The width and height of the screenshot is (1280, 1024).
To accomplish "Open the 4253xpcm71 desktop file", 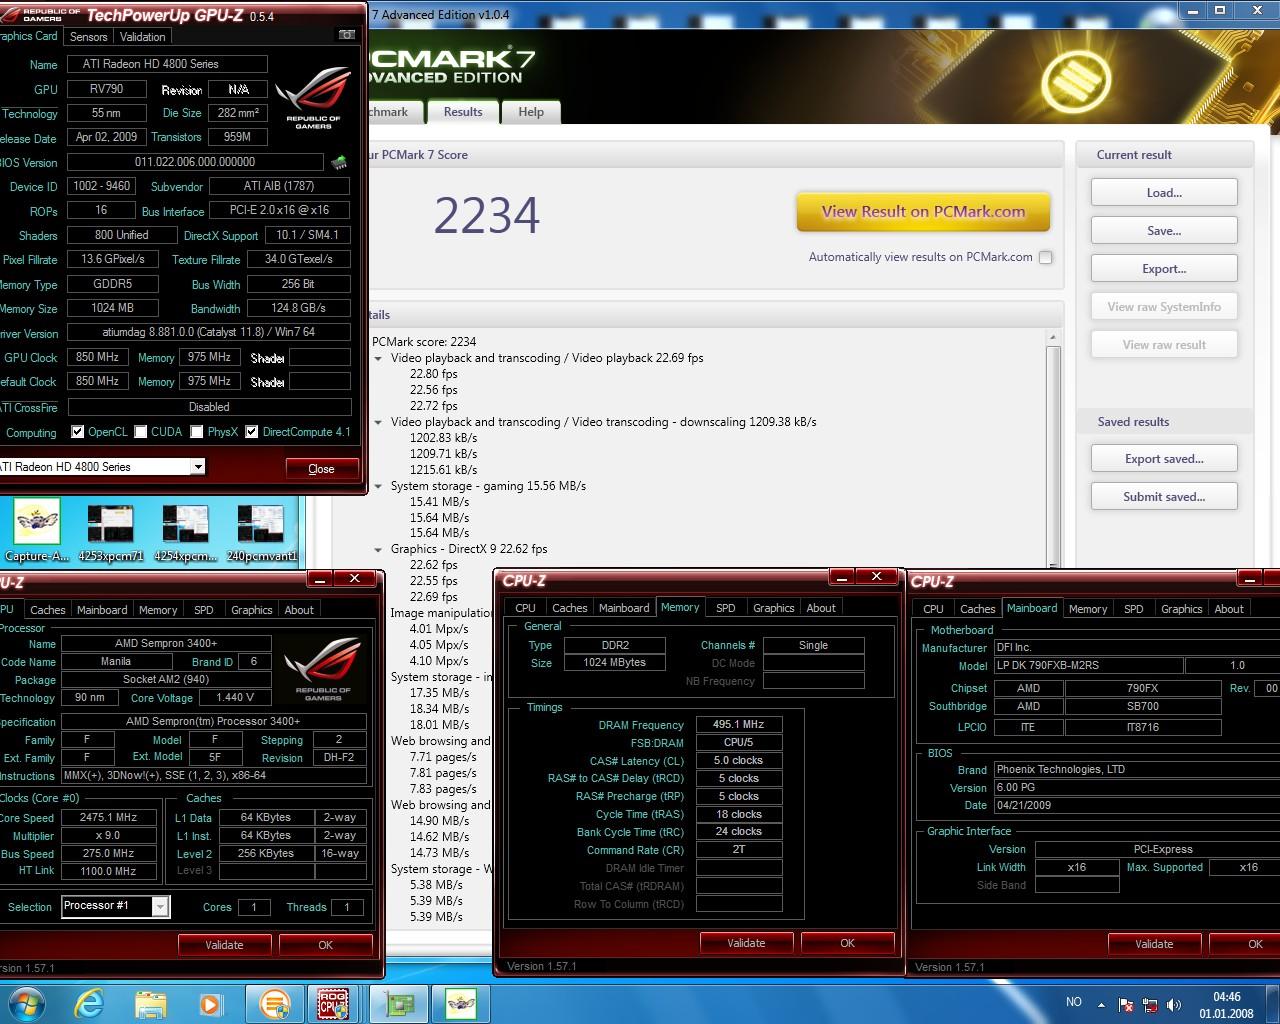I will [111, 533].
